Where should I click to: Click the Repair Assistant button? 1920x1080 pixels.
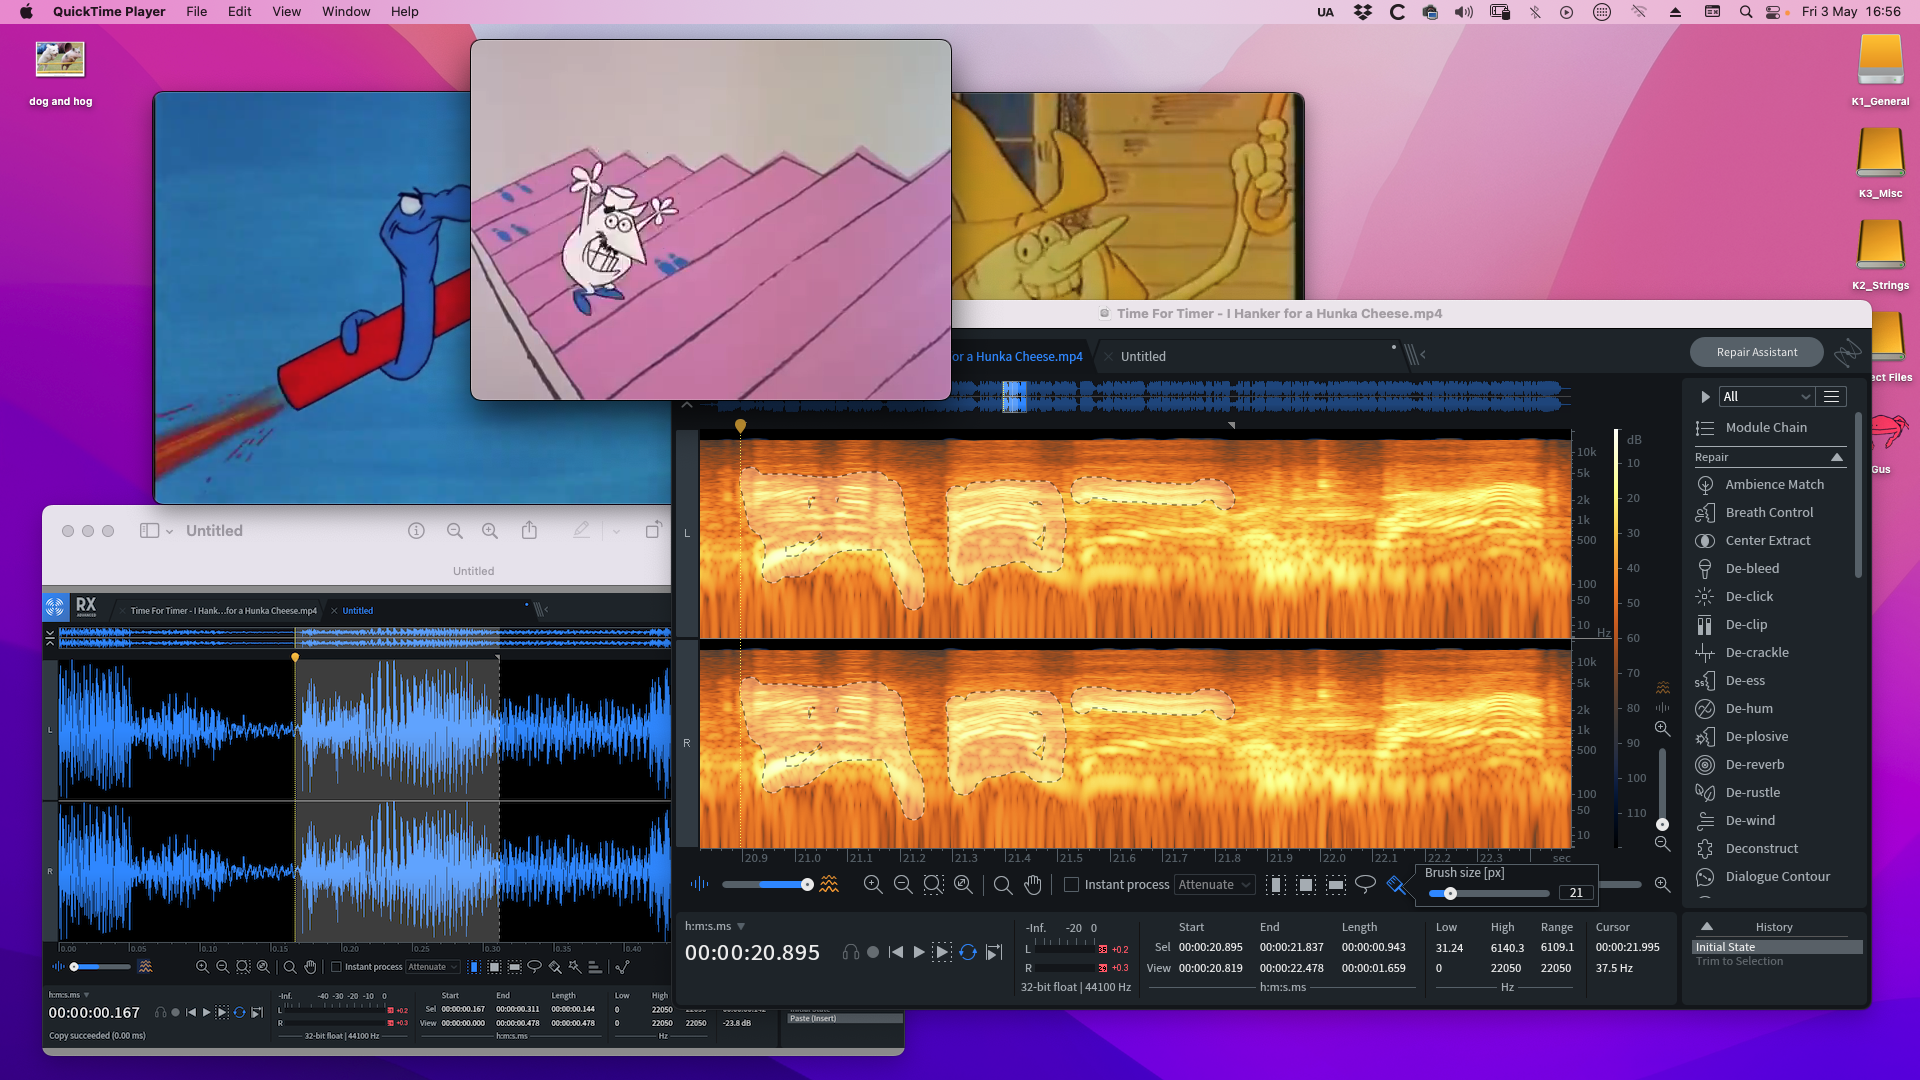click(1756, 352)
